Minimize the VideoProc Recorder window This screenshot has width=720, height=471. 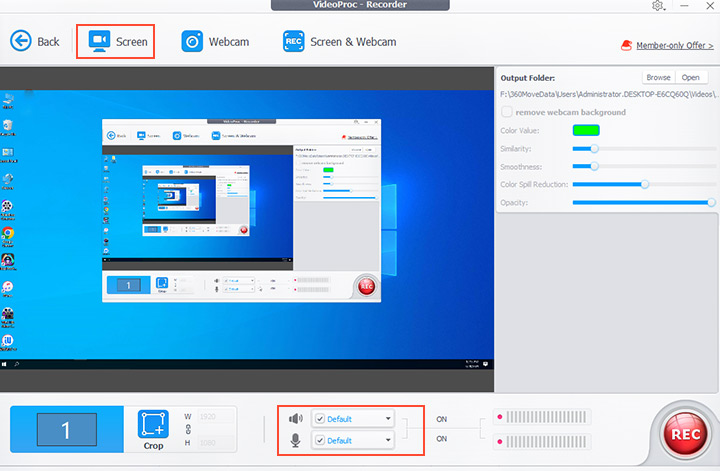coord(685,6)
